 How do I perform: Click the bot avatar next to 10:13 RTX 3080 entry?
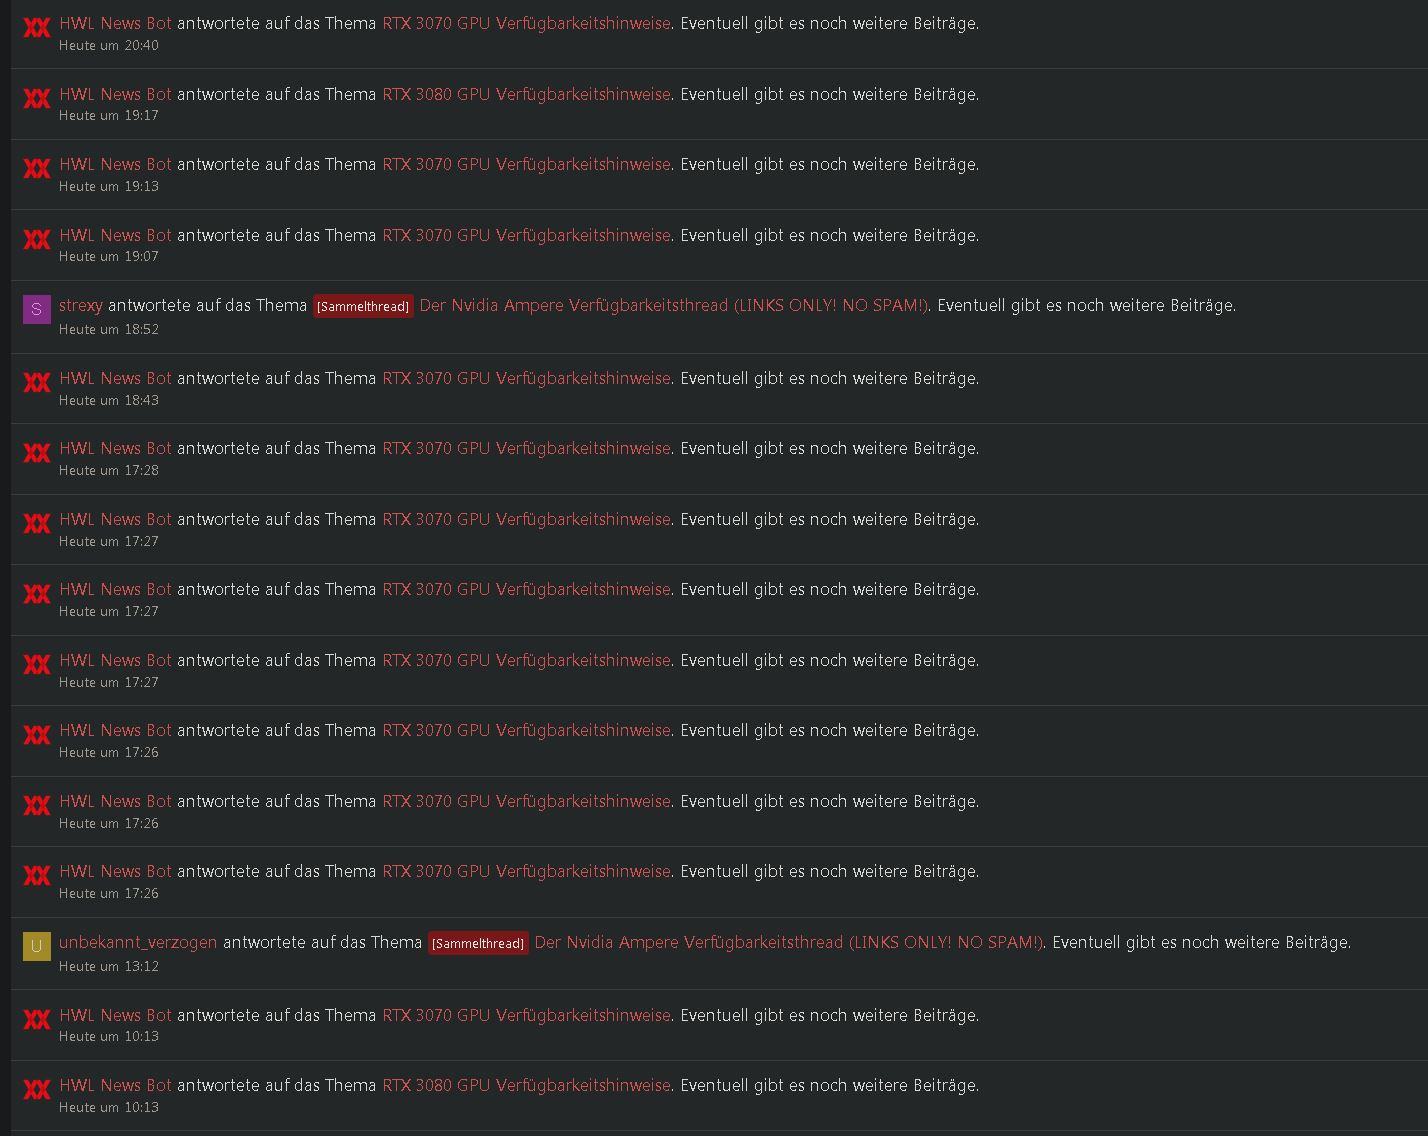[37, 1090]
